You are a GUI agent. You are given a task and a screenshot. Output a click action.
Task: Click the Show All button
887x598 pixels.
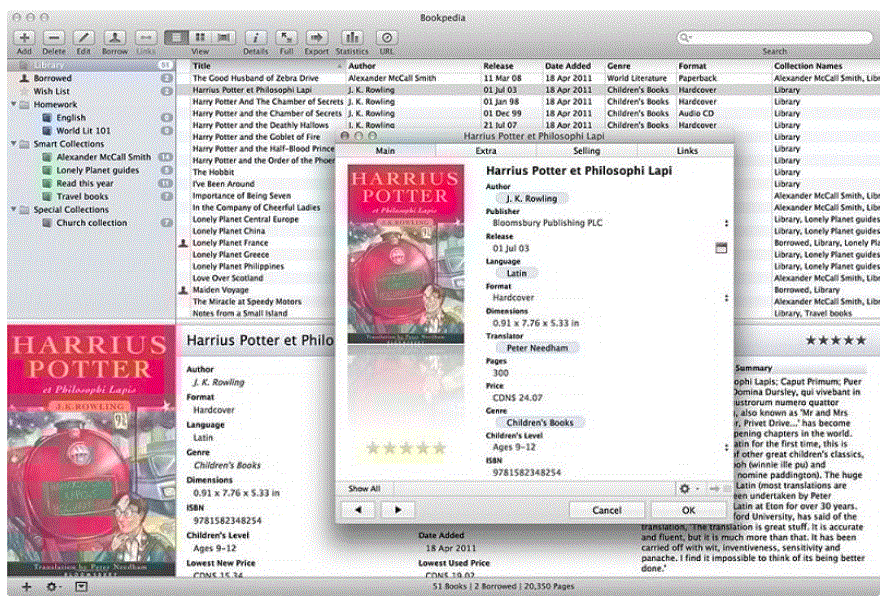(364, 488)
